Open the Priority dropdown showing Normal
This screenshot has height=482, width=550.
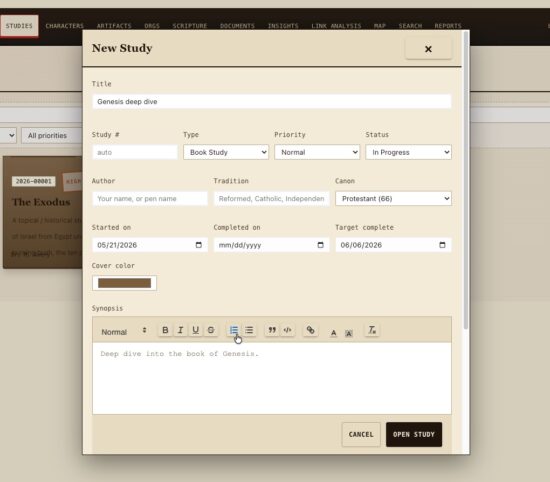(x=317, y=152)
